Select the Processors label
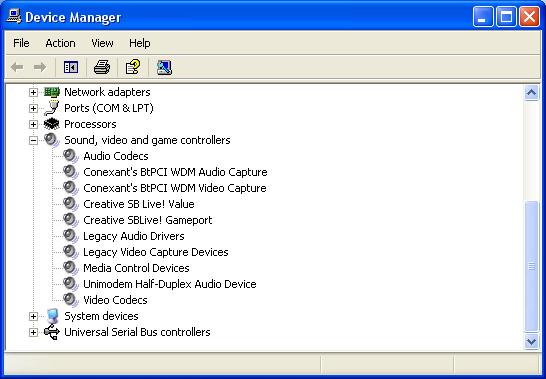 pyautogui.click(x=90, y=124)
